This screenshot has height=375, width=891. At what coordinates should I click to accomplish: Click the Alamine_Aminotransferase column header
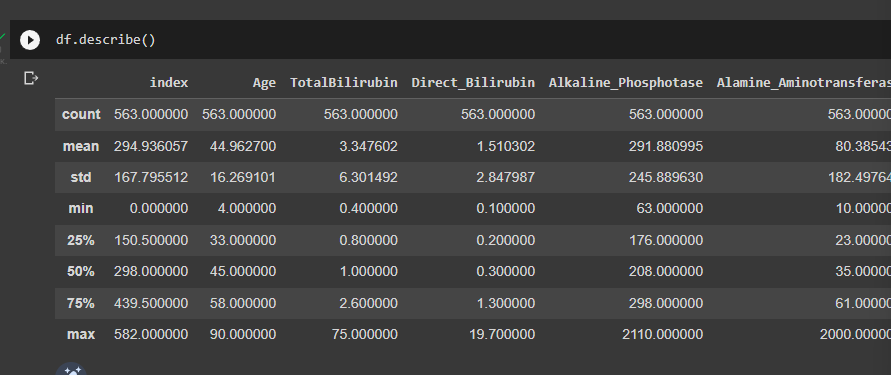803,83
